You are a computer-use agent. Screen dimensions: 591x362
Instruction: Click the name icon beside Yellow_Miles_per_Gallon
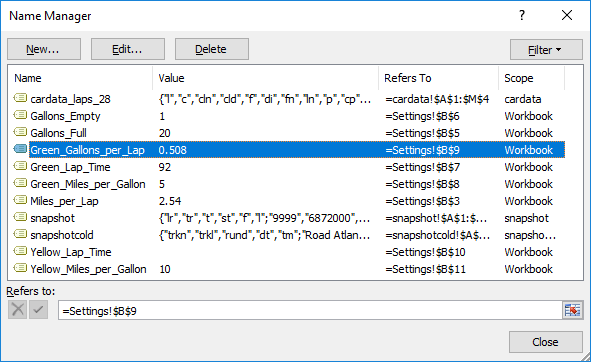[x=20, y=268]
